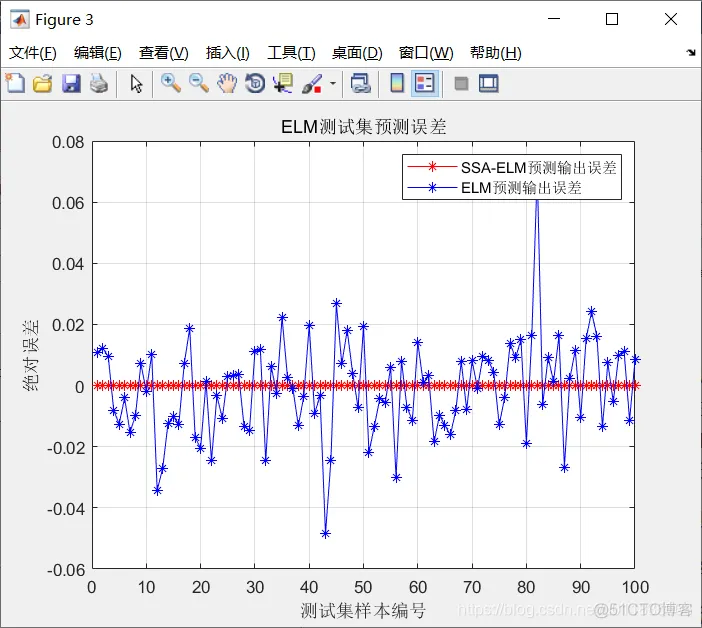Click the y-axis tick label 0.02
Viewport: 702px width, 628px height.
[68, 325]
